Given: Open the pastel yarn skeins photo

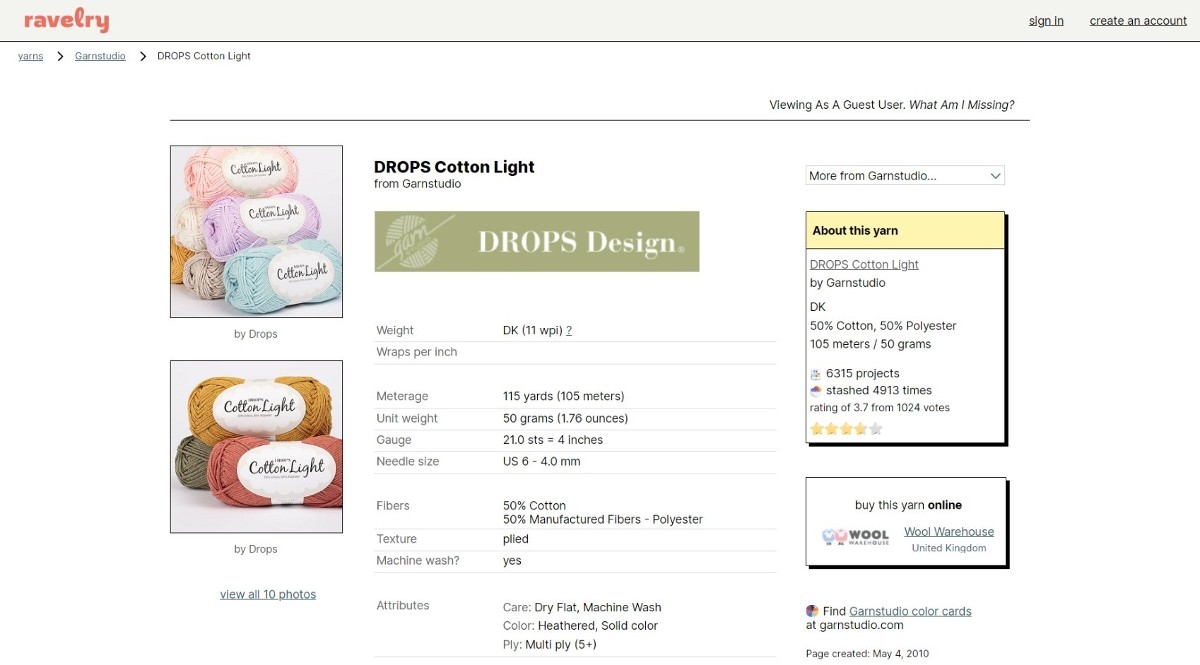Looking at the screenshot, I should point(256,232).
